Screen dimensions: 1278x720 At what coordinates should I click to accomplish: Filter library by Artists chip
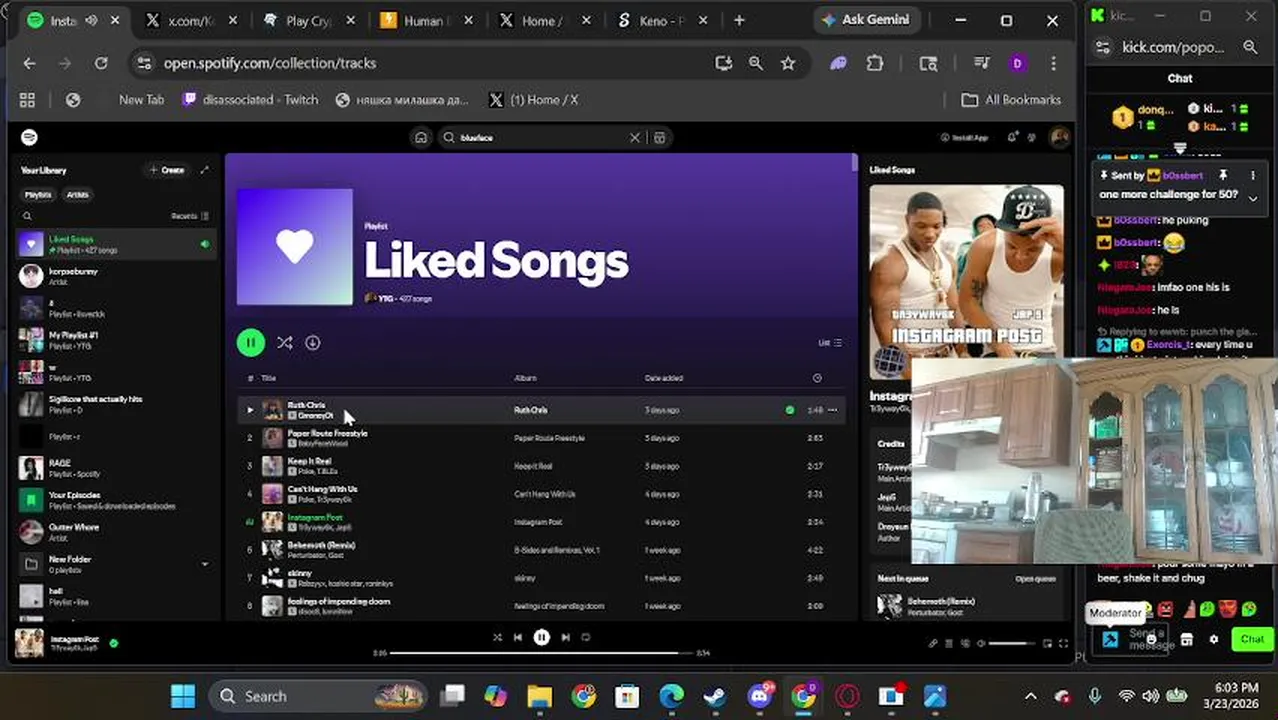pos(78,195)
